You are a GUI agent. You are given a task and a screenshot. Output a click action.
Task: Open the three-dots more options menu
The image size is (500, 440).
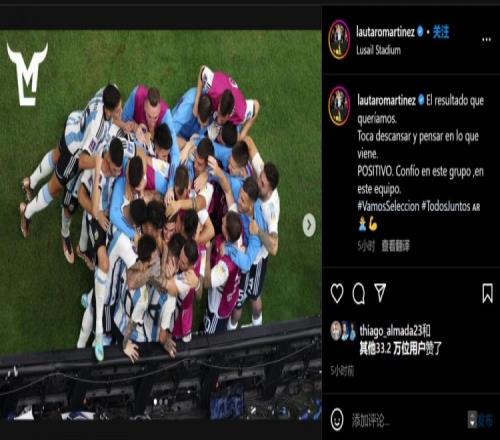486,40
